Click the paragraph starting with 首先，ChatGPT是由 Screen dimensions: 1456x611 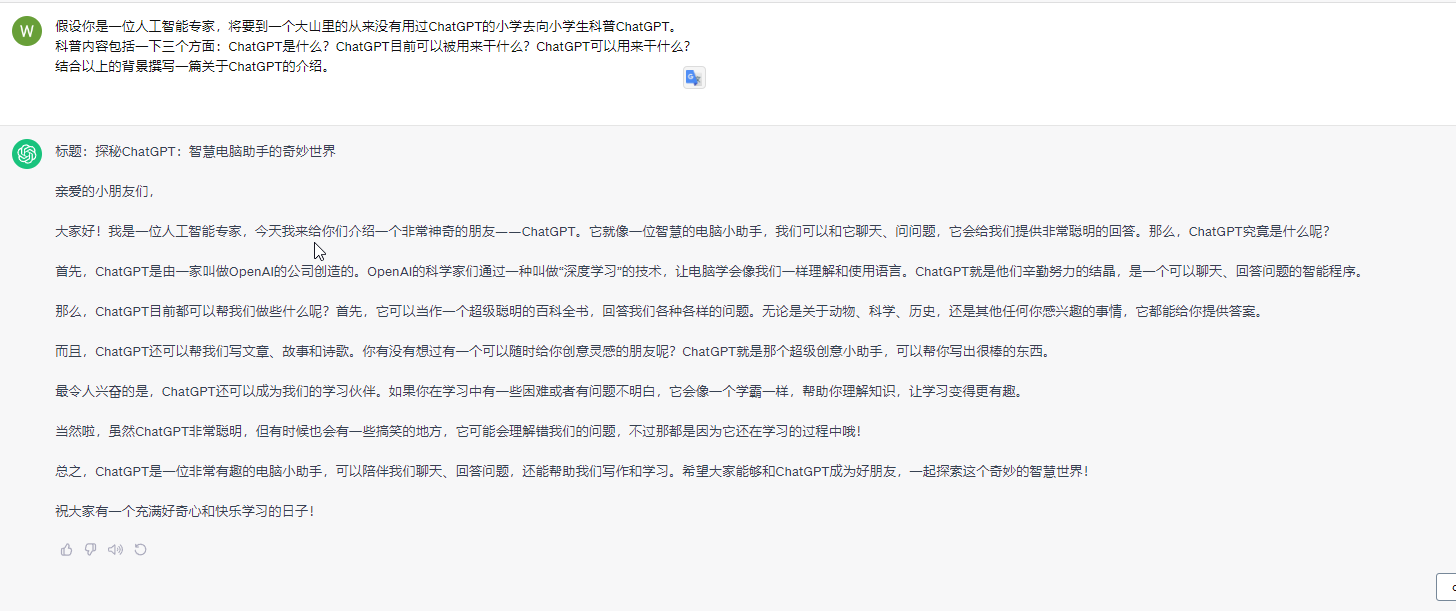click(x=708, y=271)
